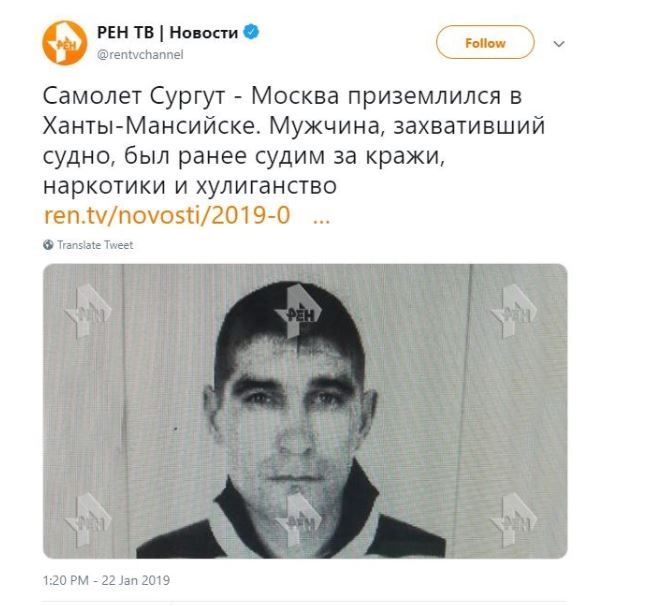Open the @rentvchannel handle link

click(140, 55)
